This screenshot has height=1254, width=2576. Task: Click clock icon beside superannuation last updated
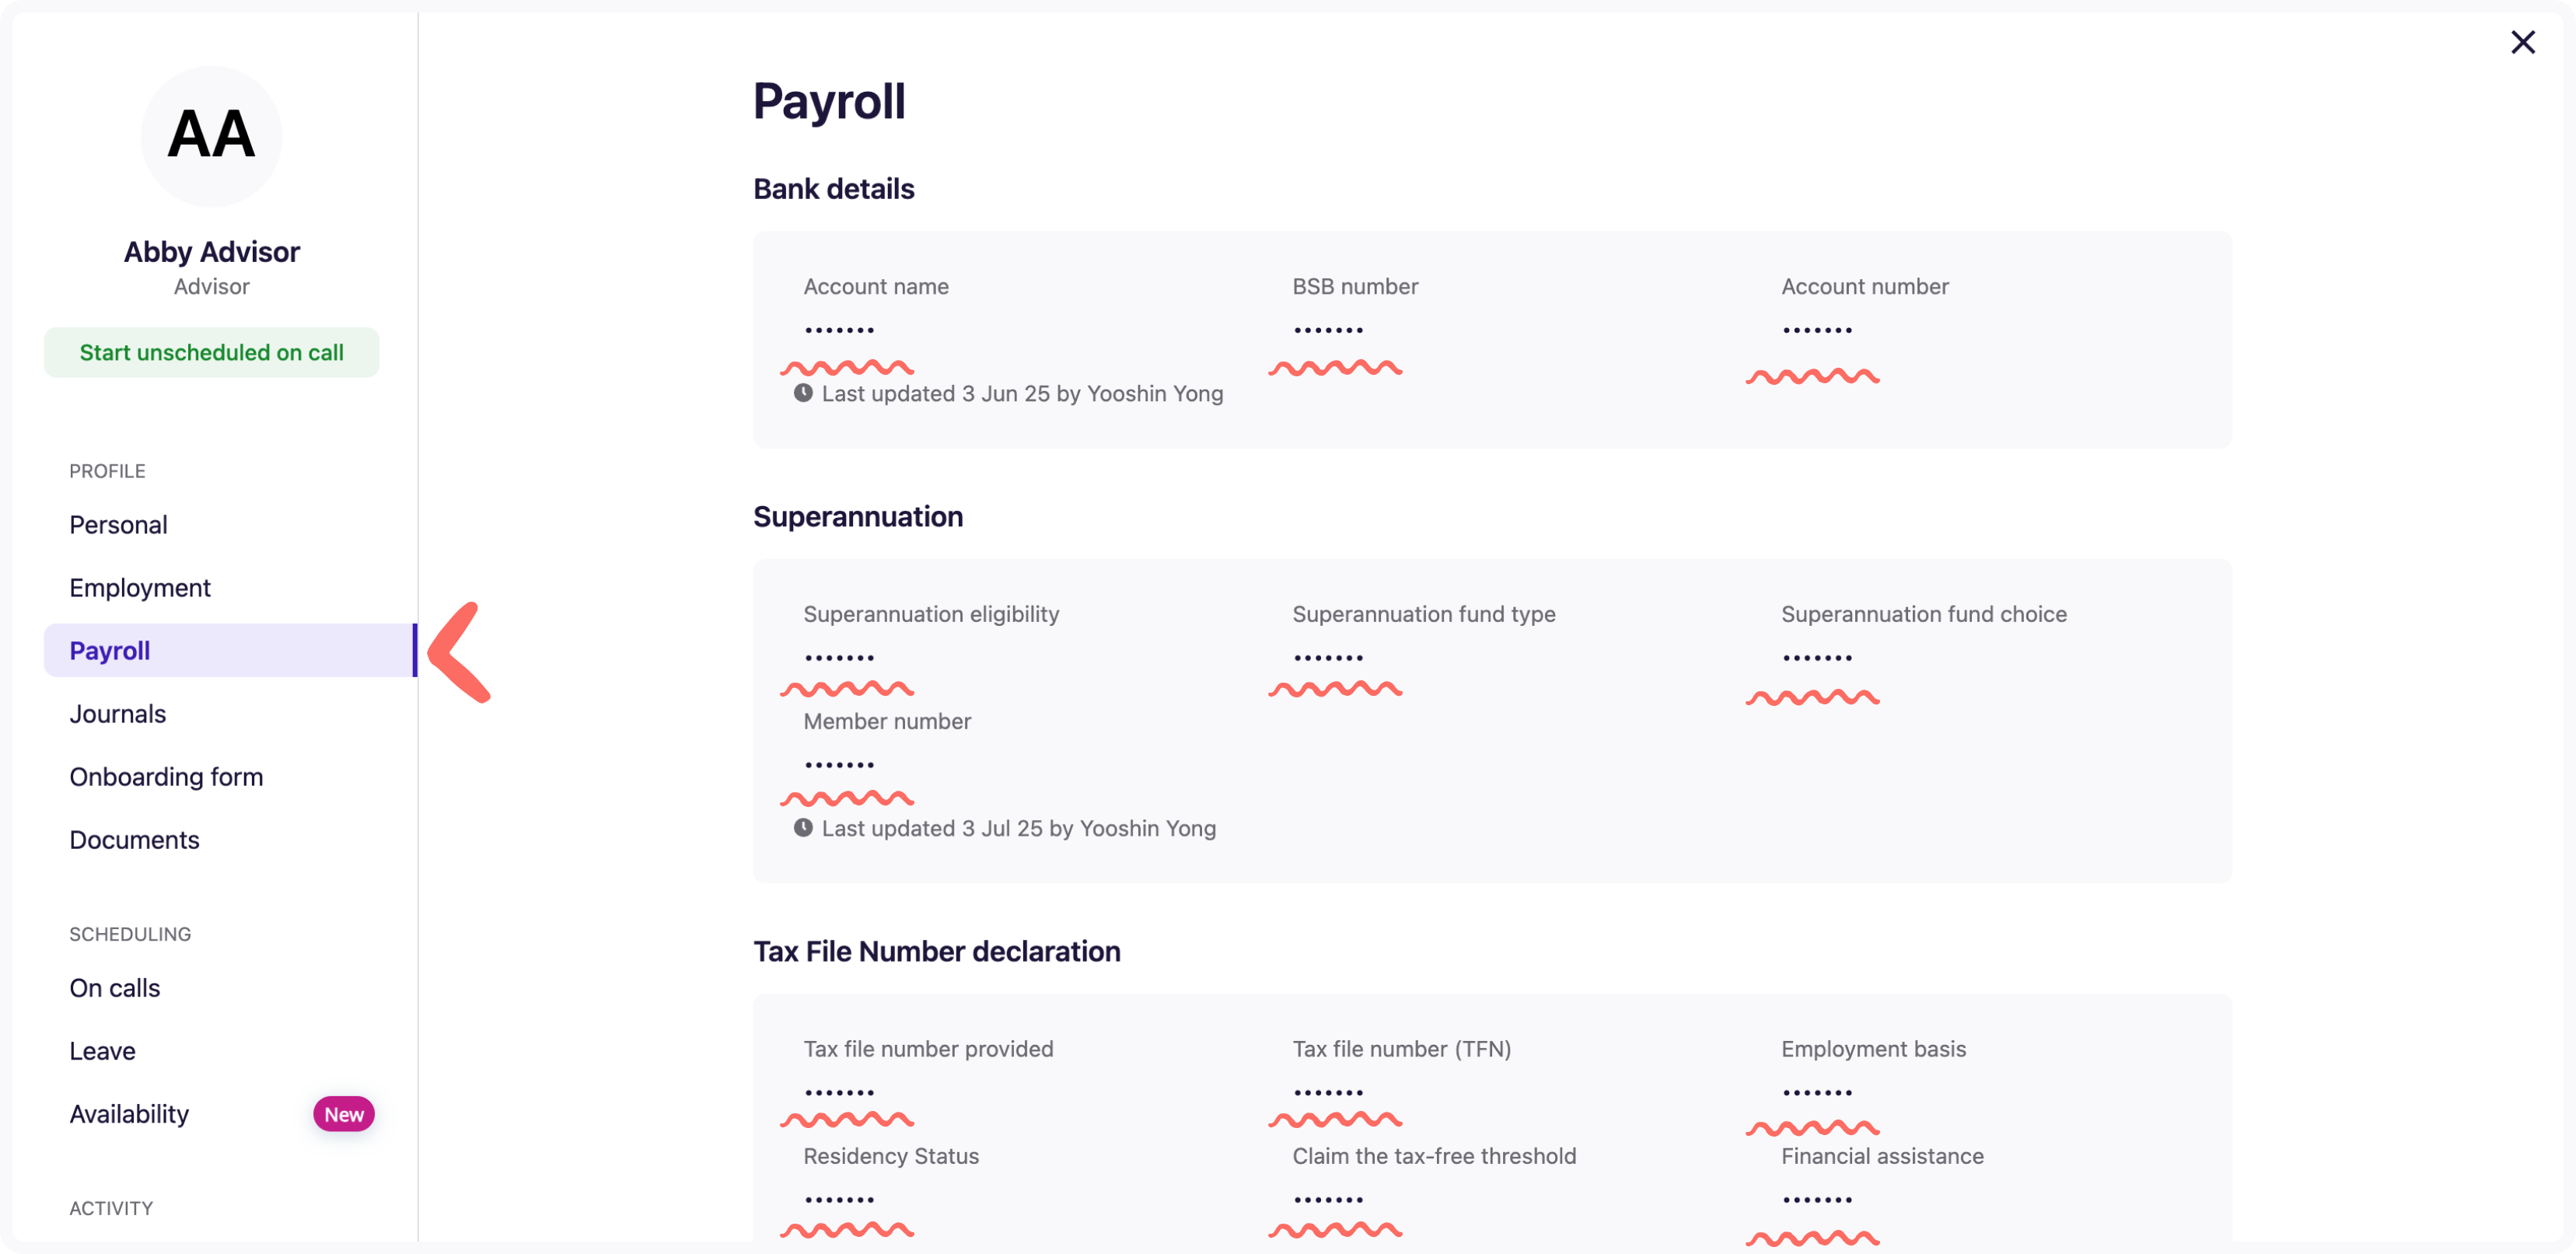(803, 828)
